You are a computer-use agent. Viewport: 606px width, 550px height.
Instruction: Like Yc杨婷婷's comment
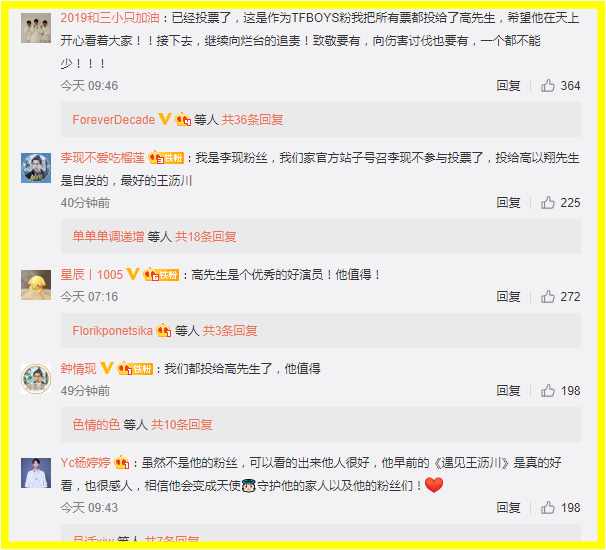tap(548, 507)
